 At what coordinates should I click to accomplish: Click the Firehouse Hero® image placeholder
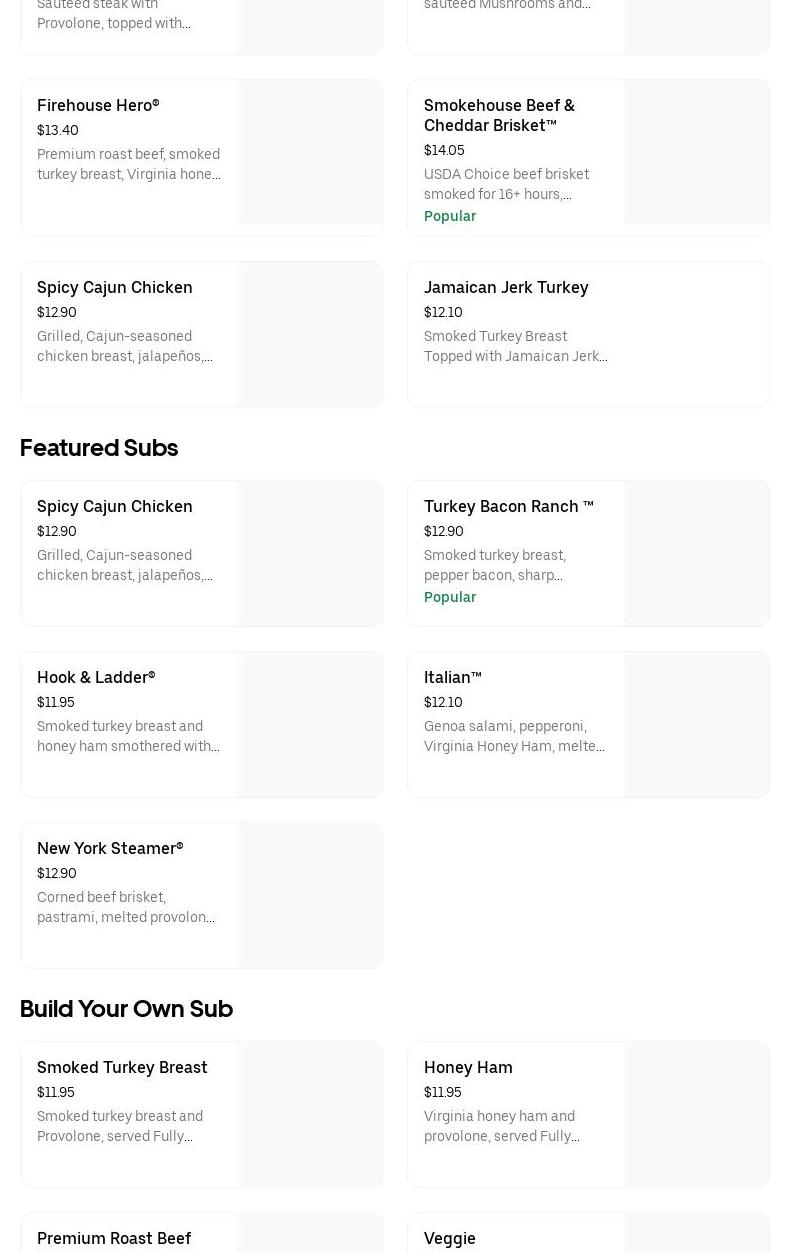point(309,153)
